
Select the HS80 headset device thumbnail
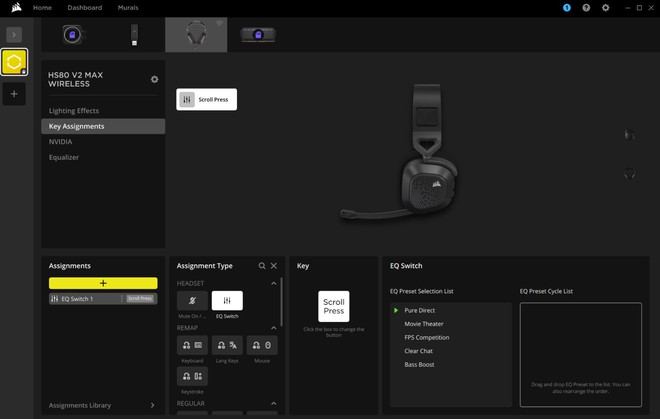pyautogui.click(x=196, y=35)
